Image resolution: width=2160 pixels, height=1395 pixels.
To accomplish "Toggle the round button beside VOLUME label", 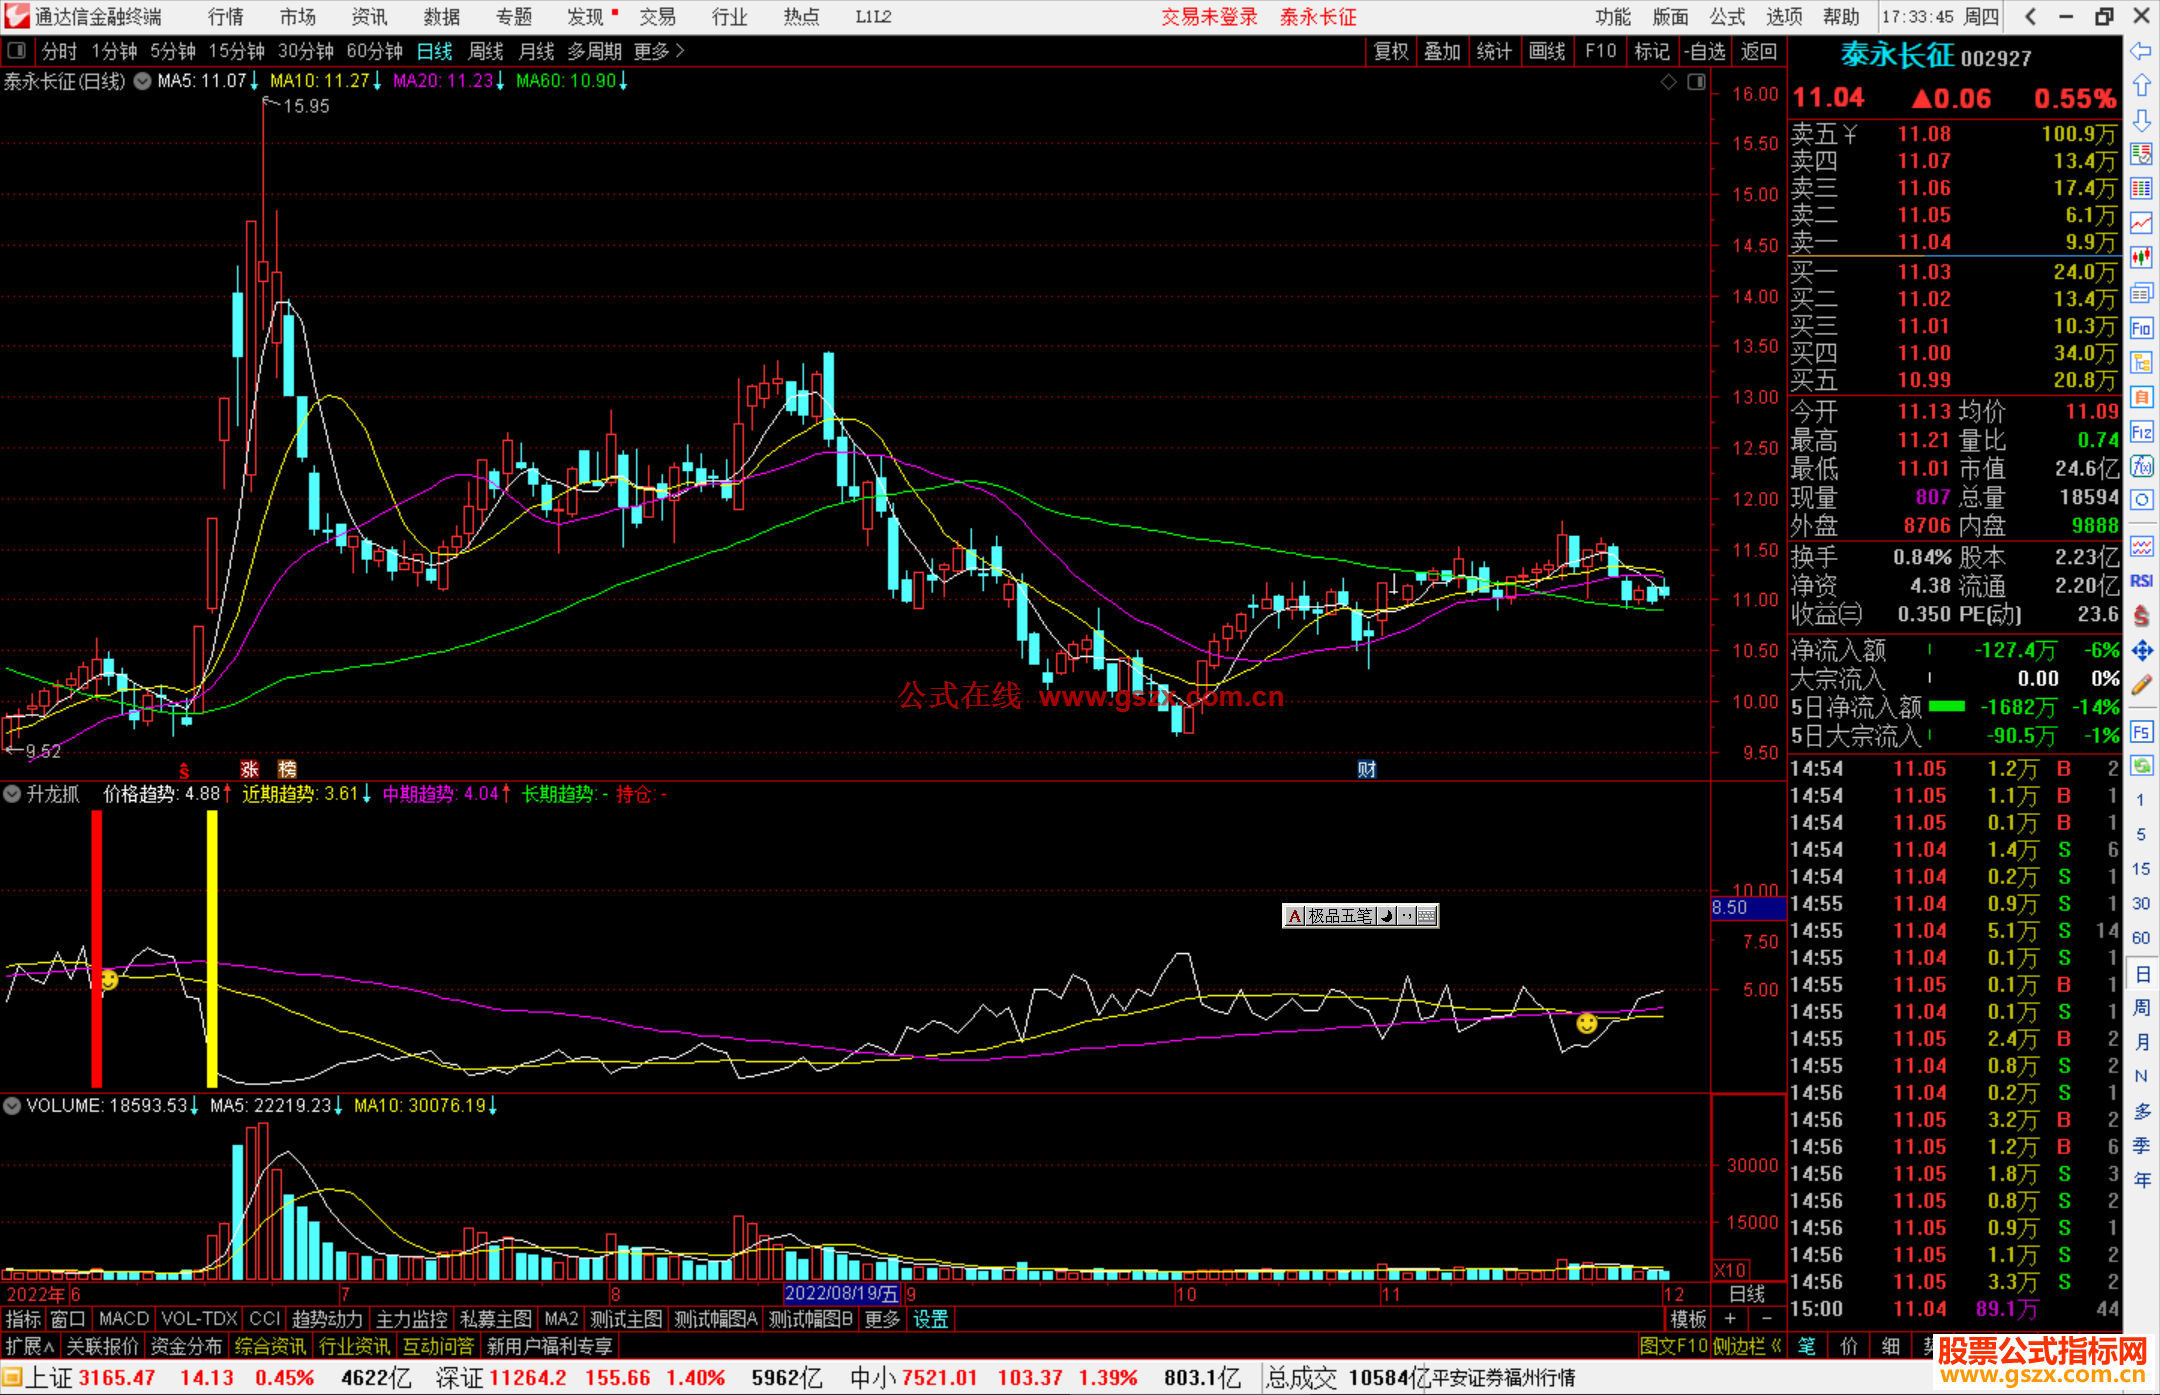I will tap(12, 1106).
